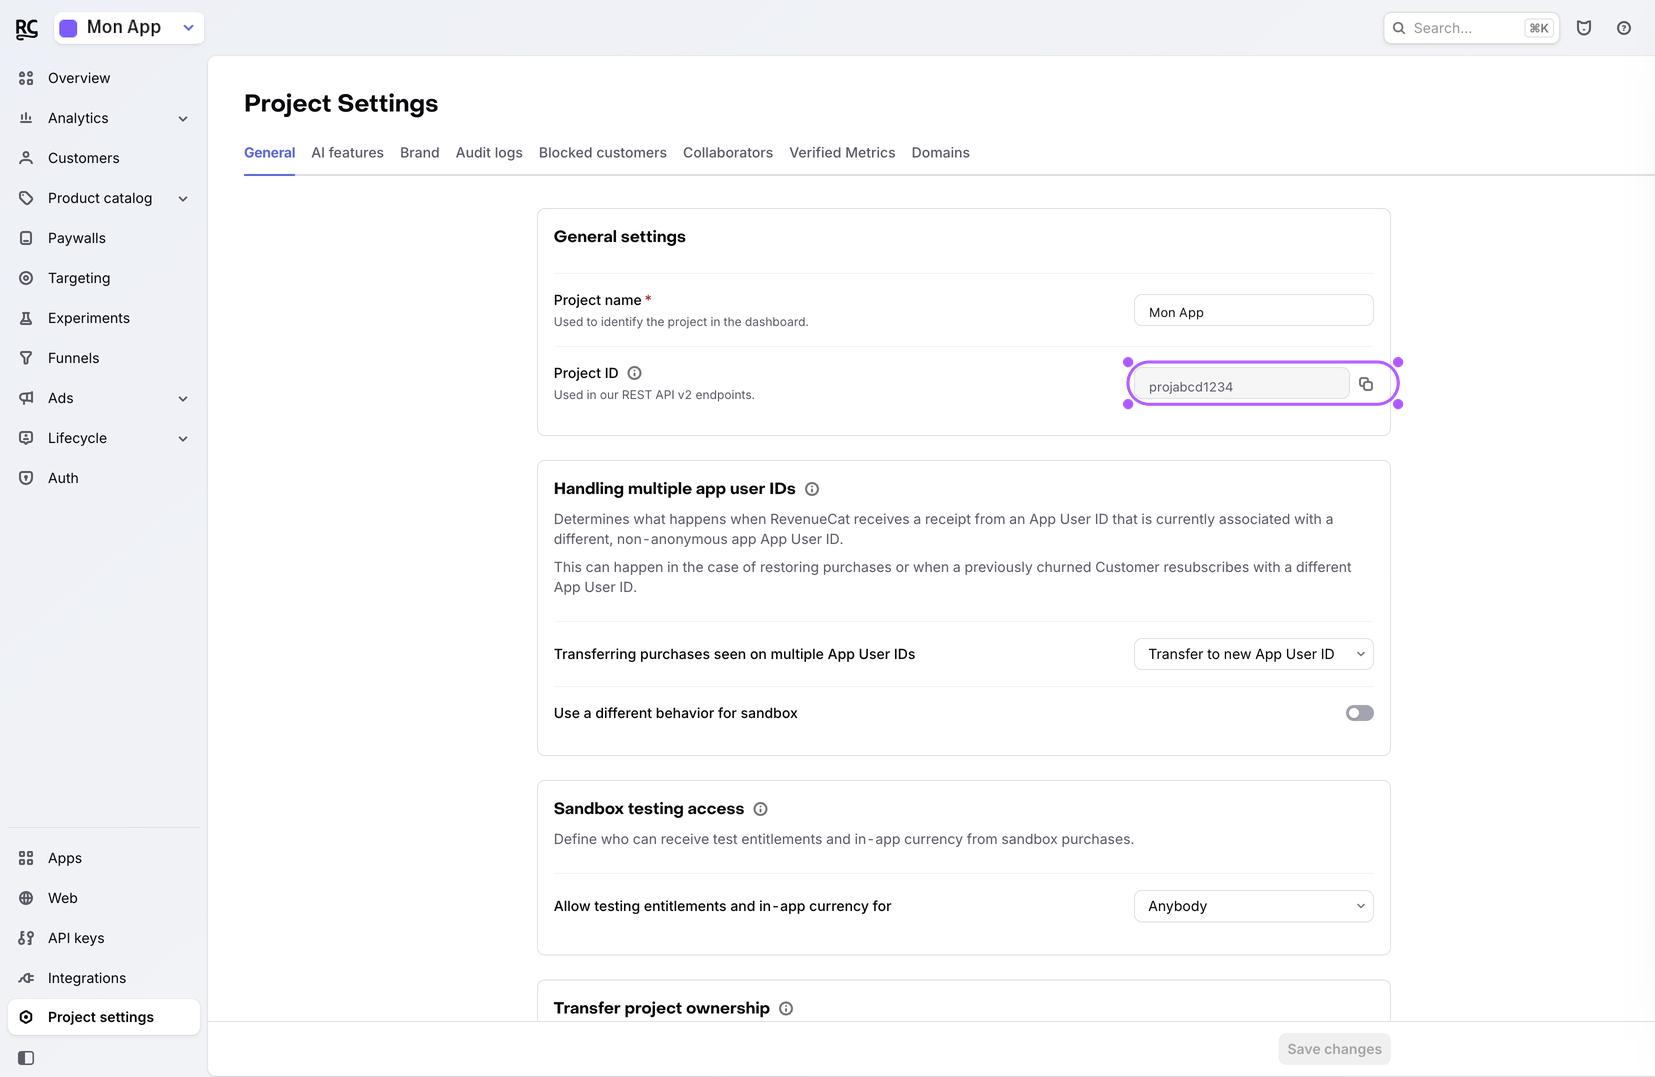Image resolution: width=1655 pixels, height=1077 pixels.
Task: Click the info icon beside Handling multiple app user IDs
Action: (812, 489)
